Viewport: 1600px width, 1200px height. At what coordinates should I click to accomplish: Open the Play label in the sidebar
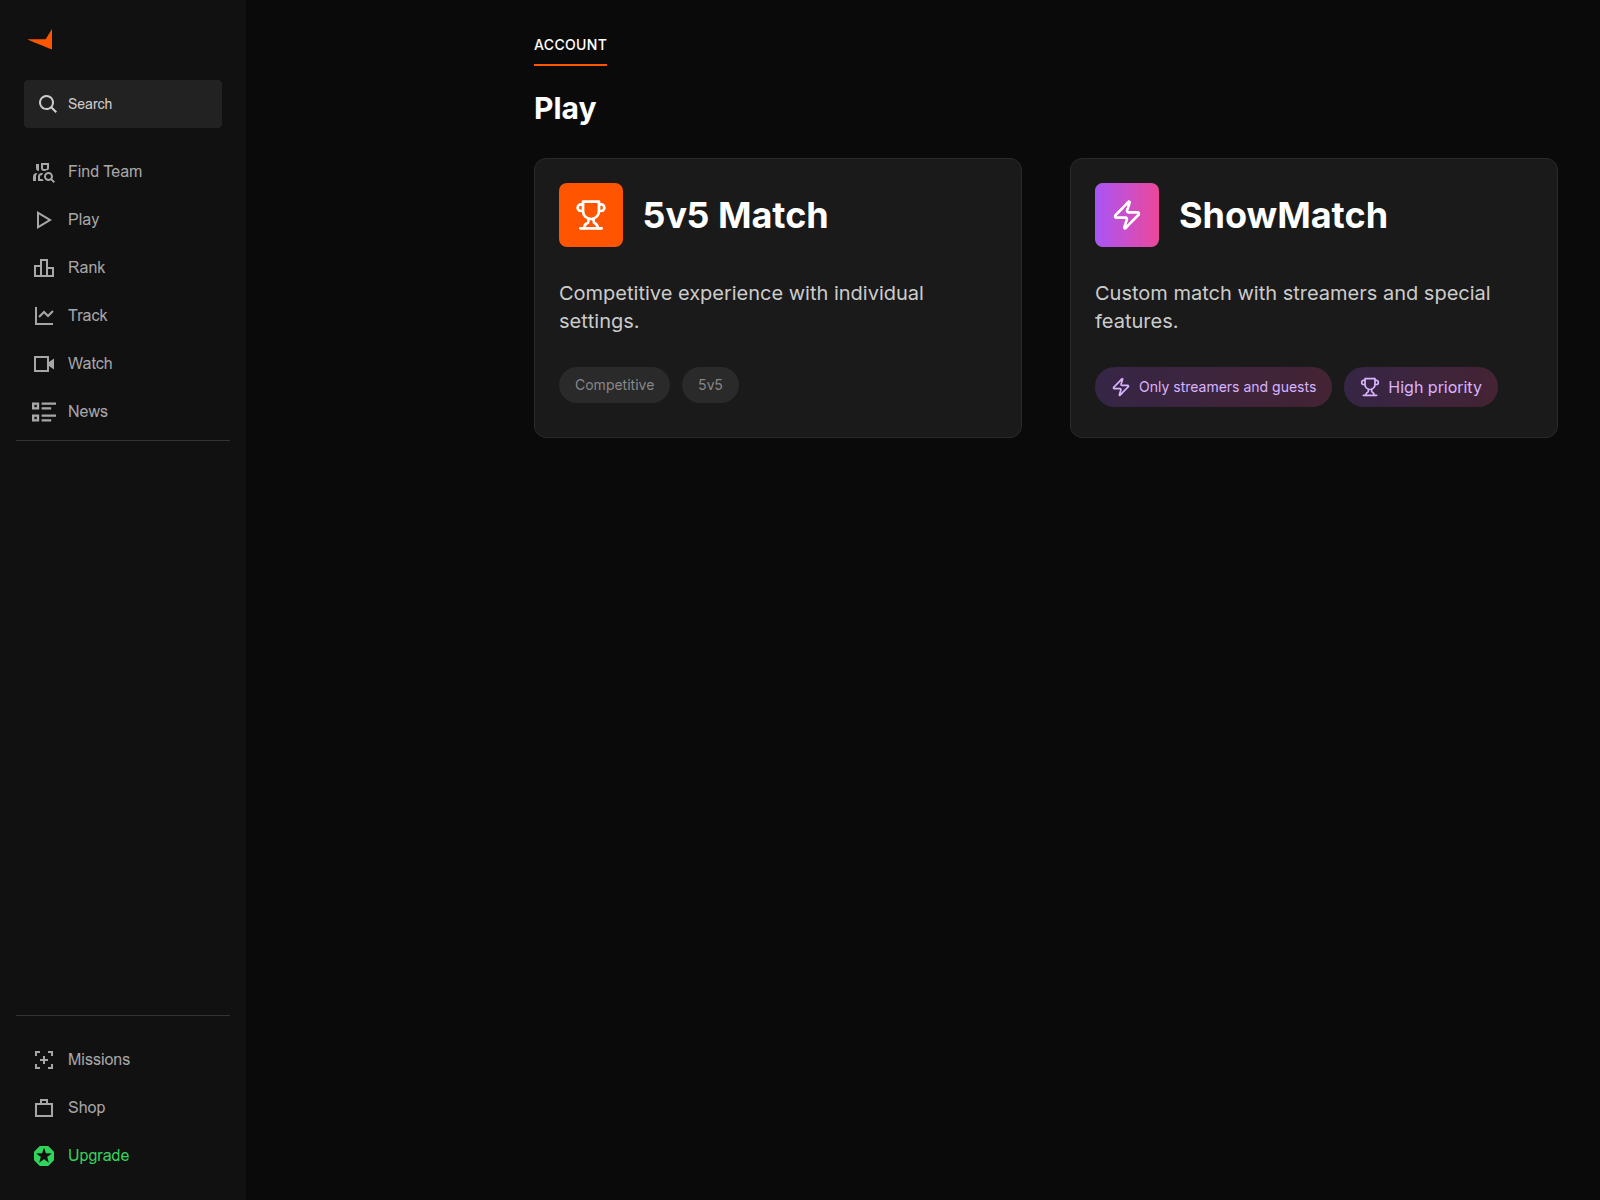83,220
